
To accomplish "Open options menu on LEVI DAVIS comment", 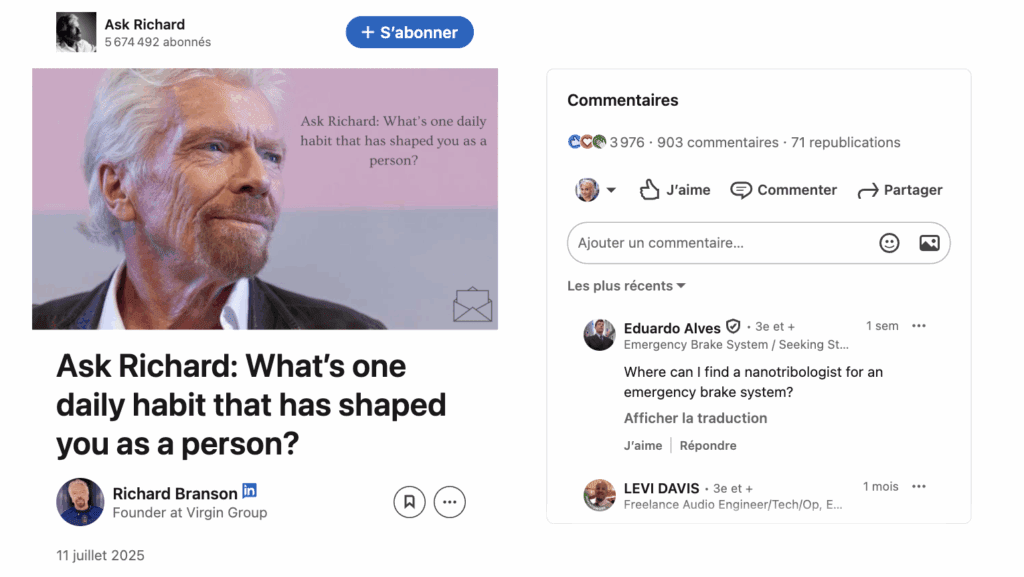I will click(x=919, y=487).
